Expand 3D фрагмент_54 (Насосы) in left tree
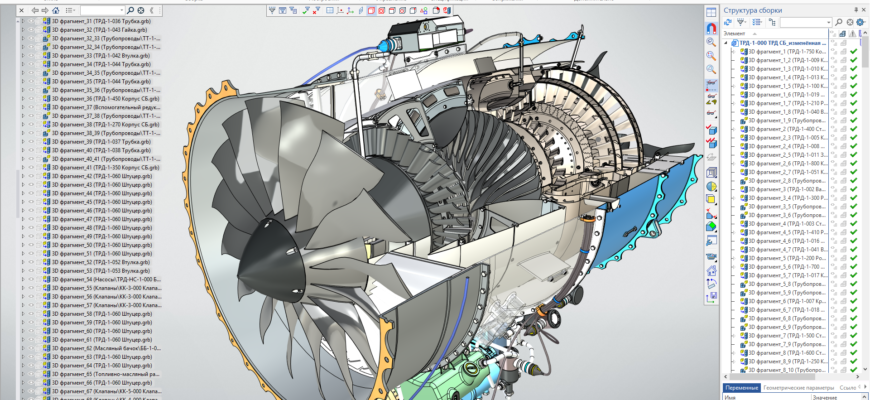This screenshot has height=400, width=870. [23, 279]
